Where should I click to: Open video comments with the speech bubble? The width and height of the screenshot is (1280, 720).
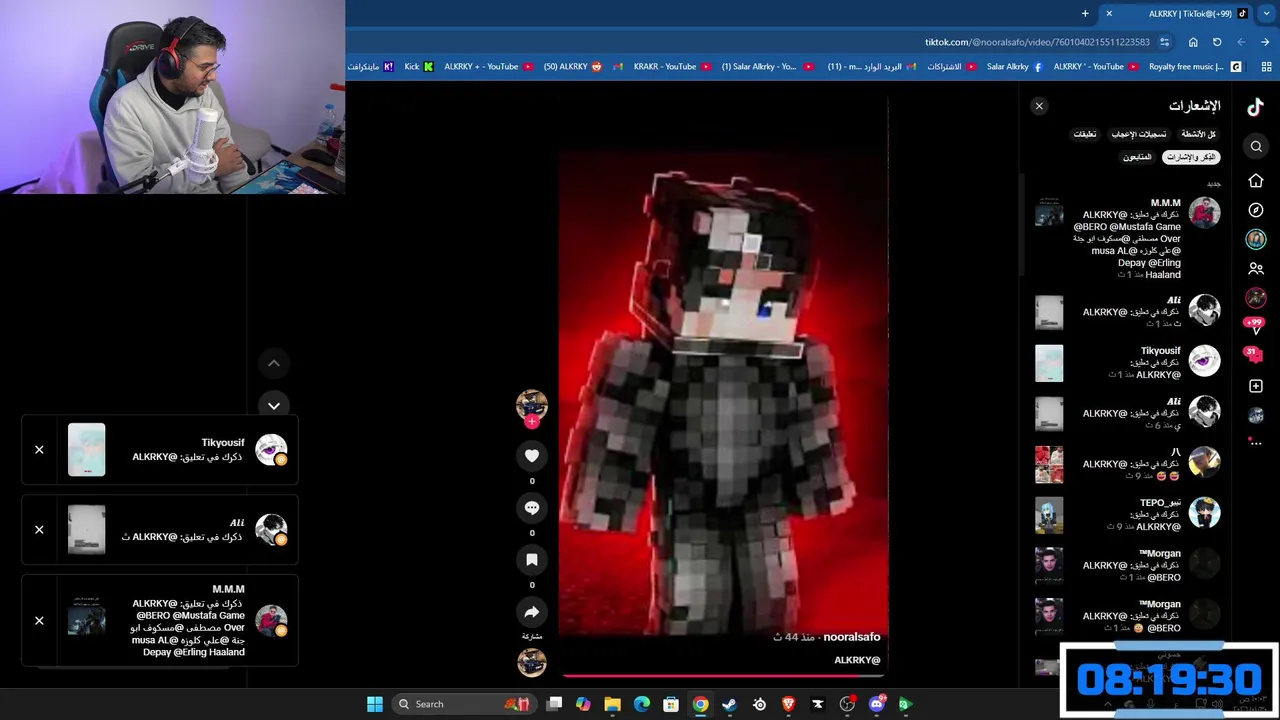(x=532, y=508)
